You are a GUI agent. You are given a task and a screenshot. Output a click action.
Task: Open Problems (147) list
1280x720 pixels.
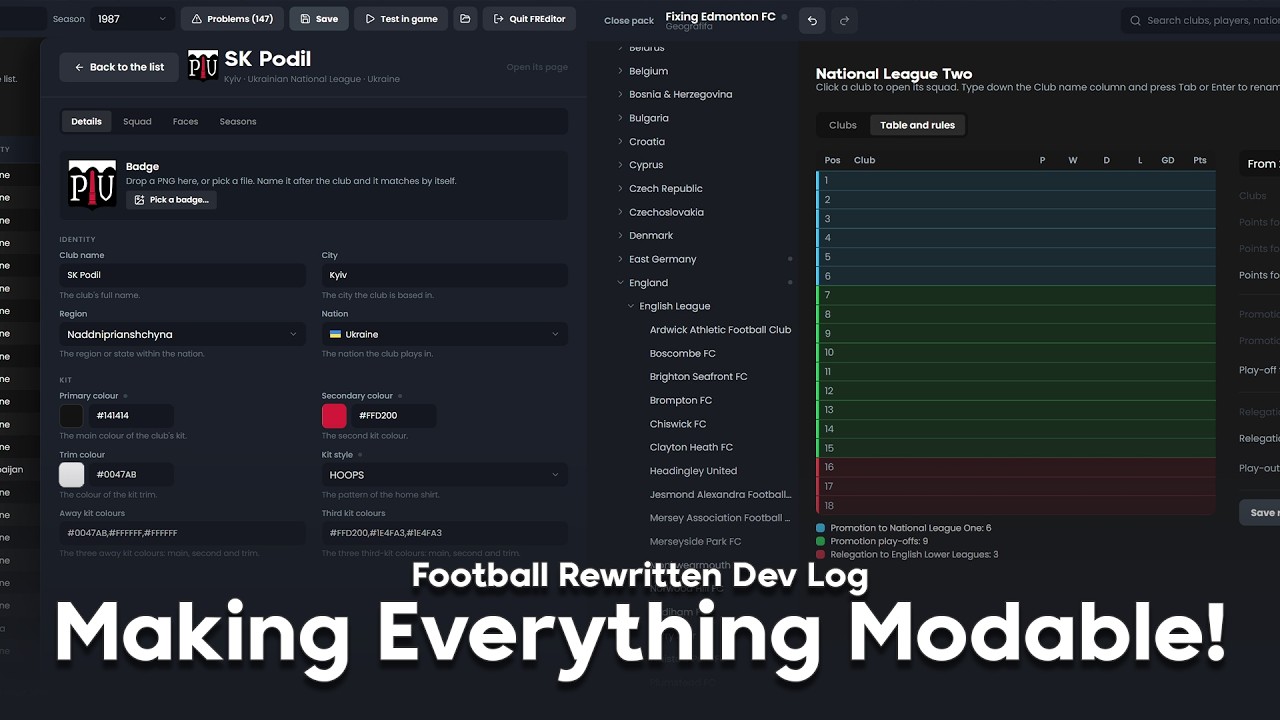point(232,19)
